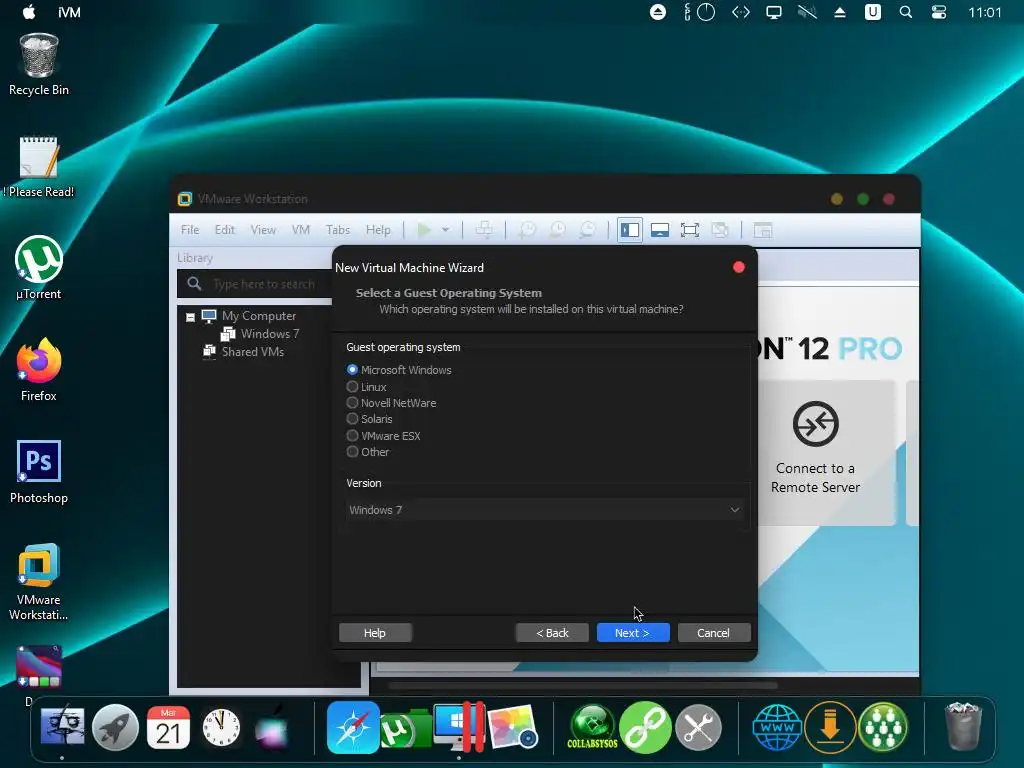The height and width of the screenshot is (768, 1024).
Task: Close the wizard with the red dot
Action: point(739,267)
